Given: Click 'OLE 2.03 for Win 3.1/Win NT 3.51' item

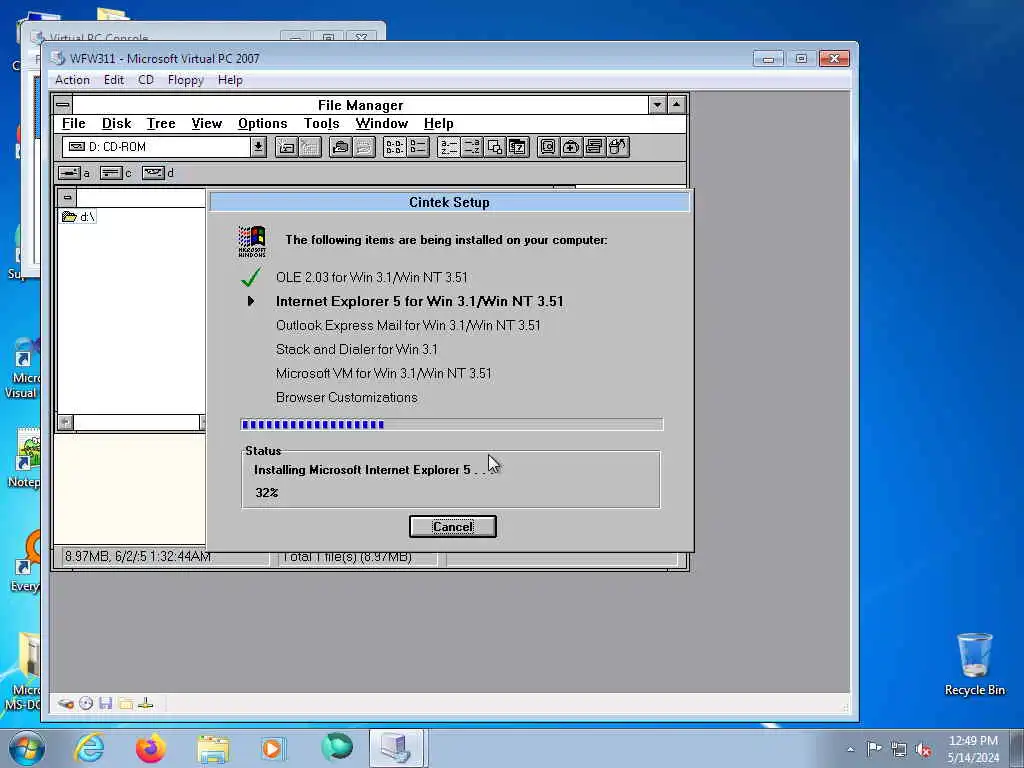Looking at the screenshot, I should click(x=372, y=277).
